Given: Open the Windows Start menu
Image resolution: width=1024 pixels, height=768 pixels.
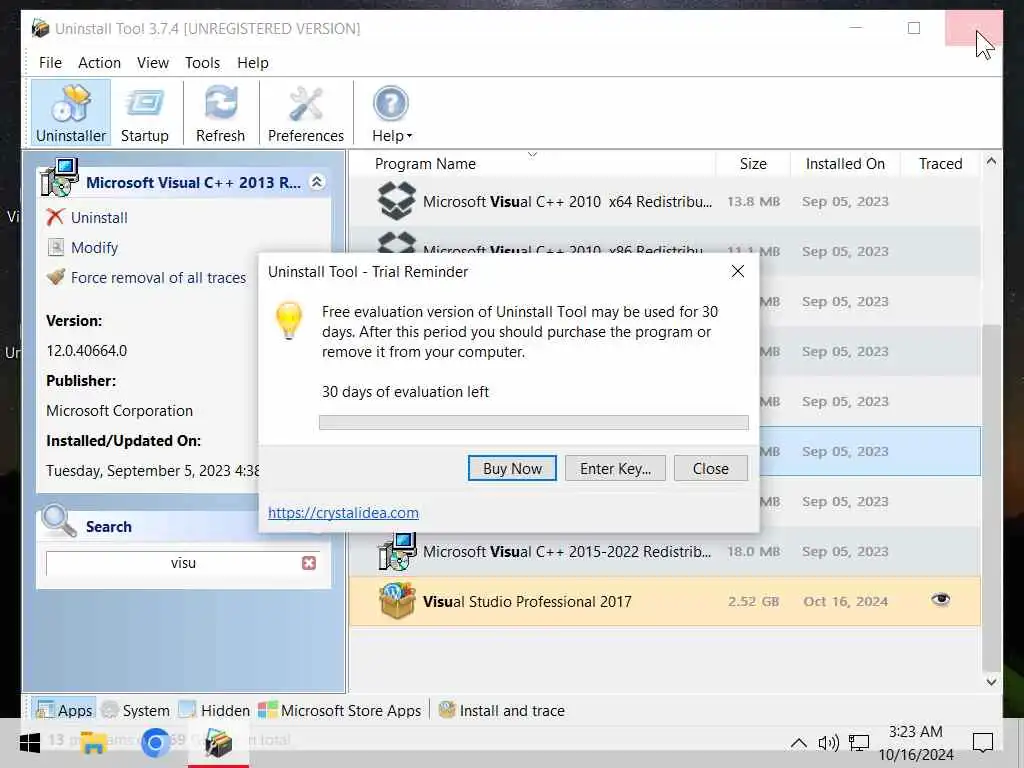Looking at the screenshot, I should pos(29,743).
